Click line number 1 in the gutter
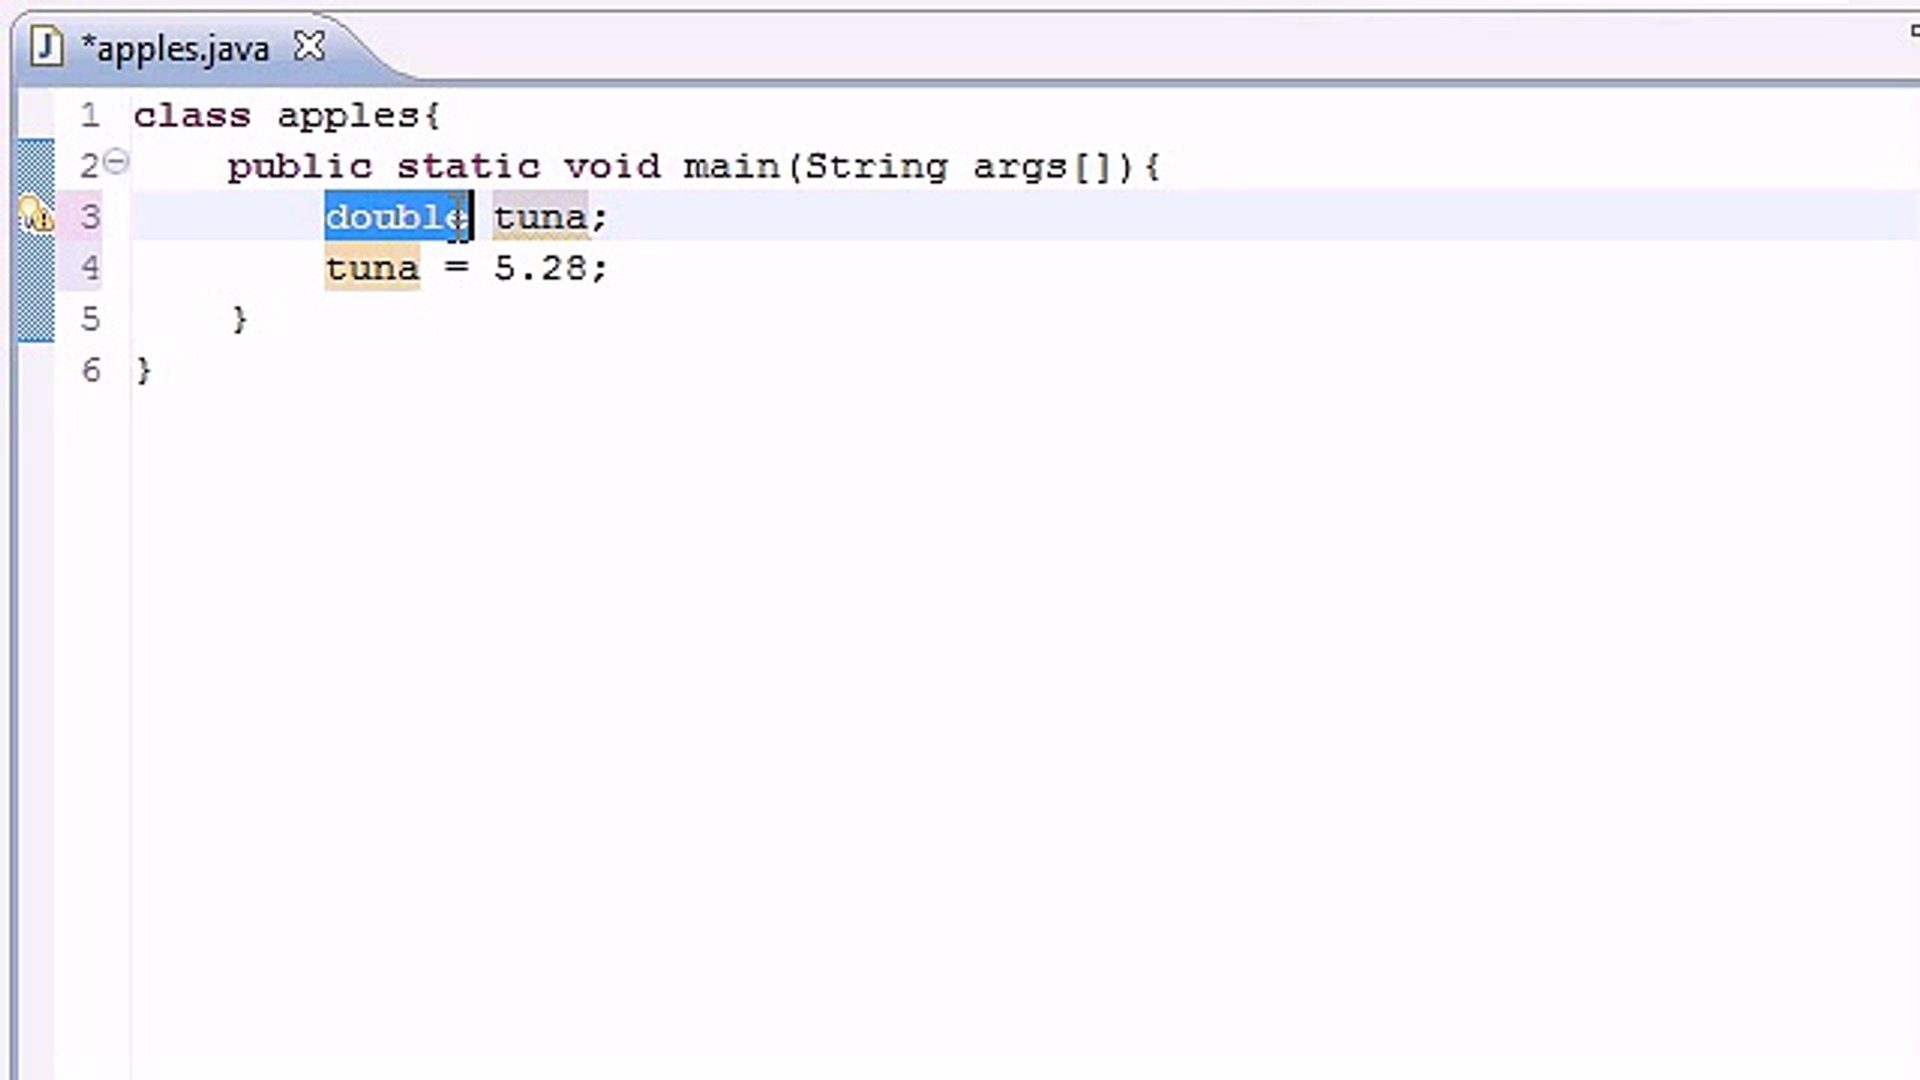The width and height of the screenshot is (1920, 1080). pyautogui.click(x=90, y=115)
